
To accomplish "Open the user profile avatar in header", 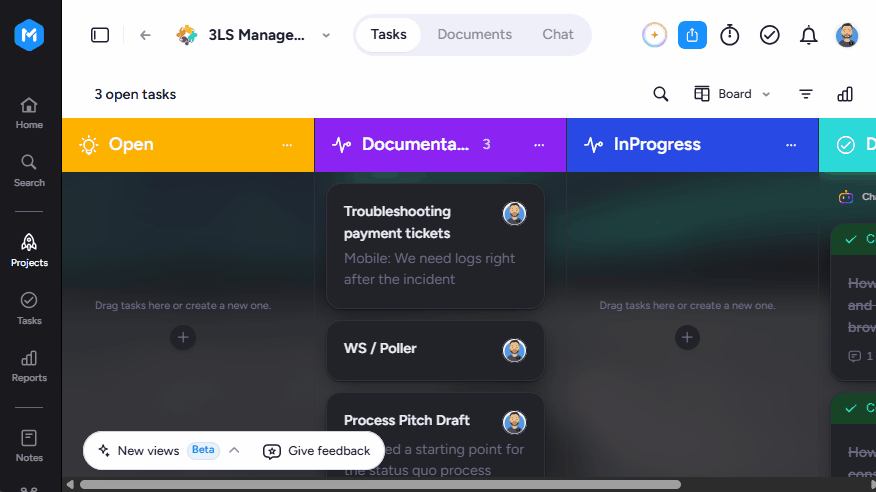I will 847,35.
